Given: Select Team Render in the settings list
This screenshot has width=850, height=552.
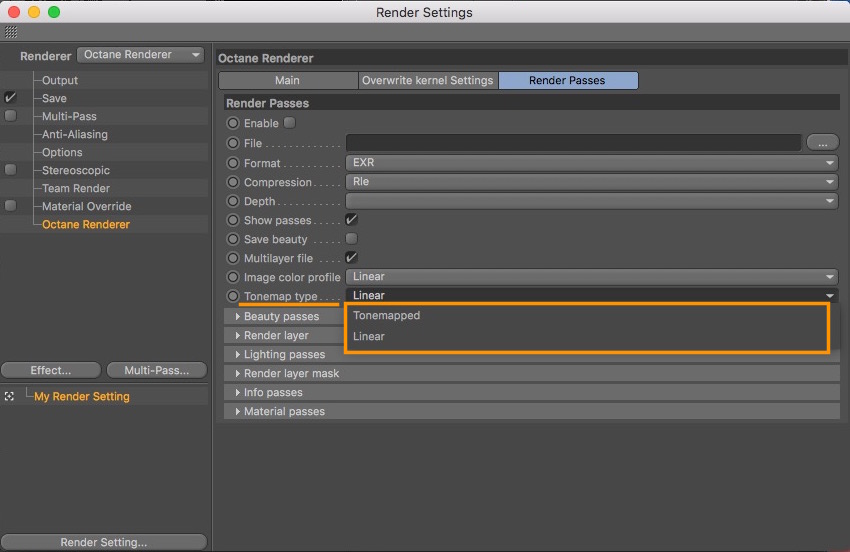Looking at the screenshot, I should pos(76,188).
